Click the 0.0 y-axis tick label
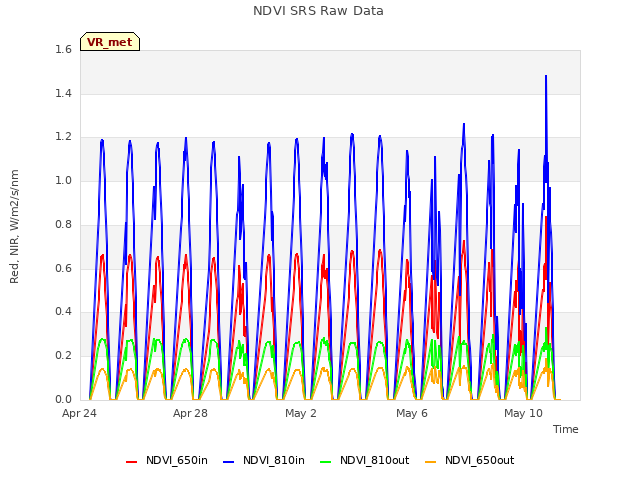This screenshot has height=480, width=640. coord(63,399)
